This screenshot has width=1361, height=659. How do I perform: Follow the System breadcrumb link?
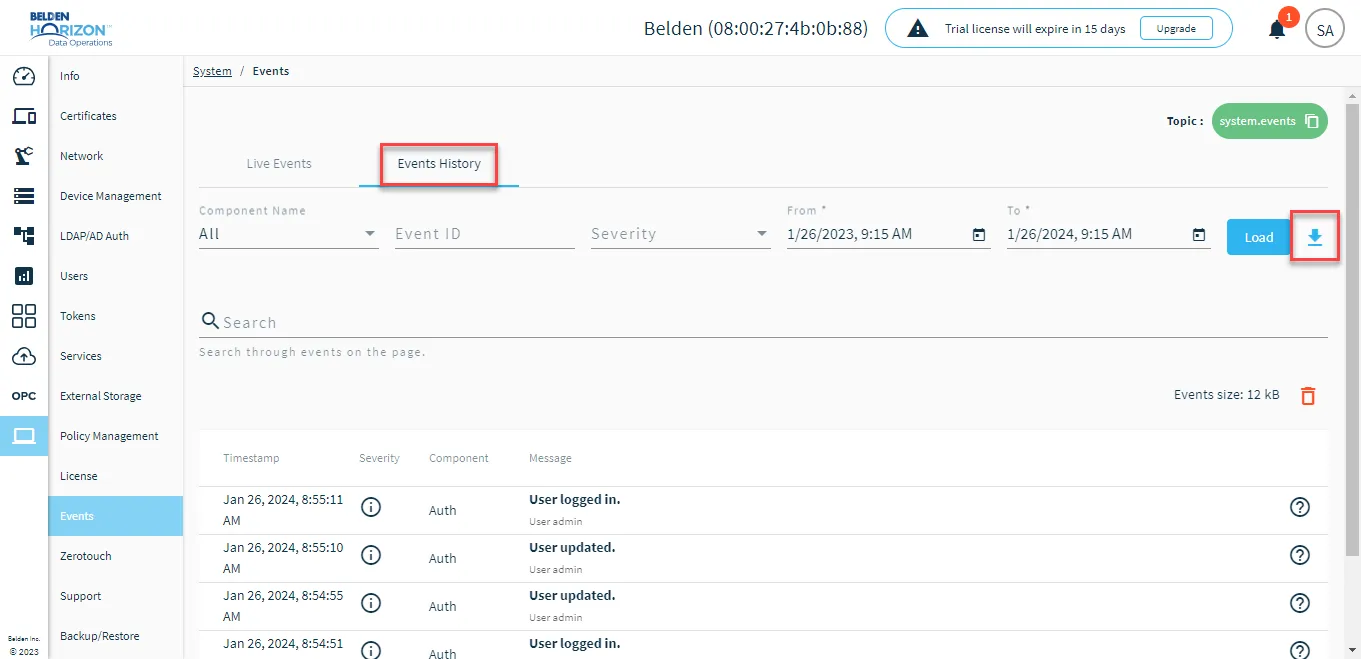click(x=212, y=71)
